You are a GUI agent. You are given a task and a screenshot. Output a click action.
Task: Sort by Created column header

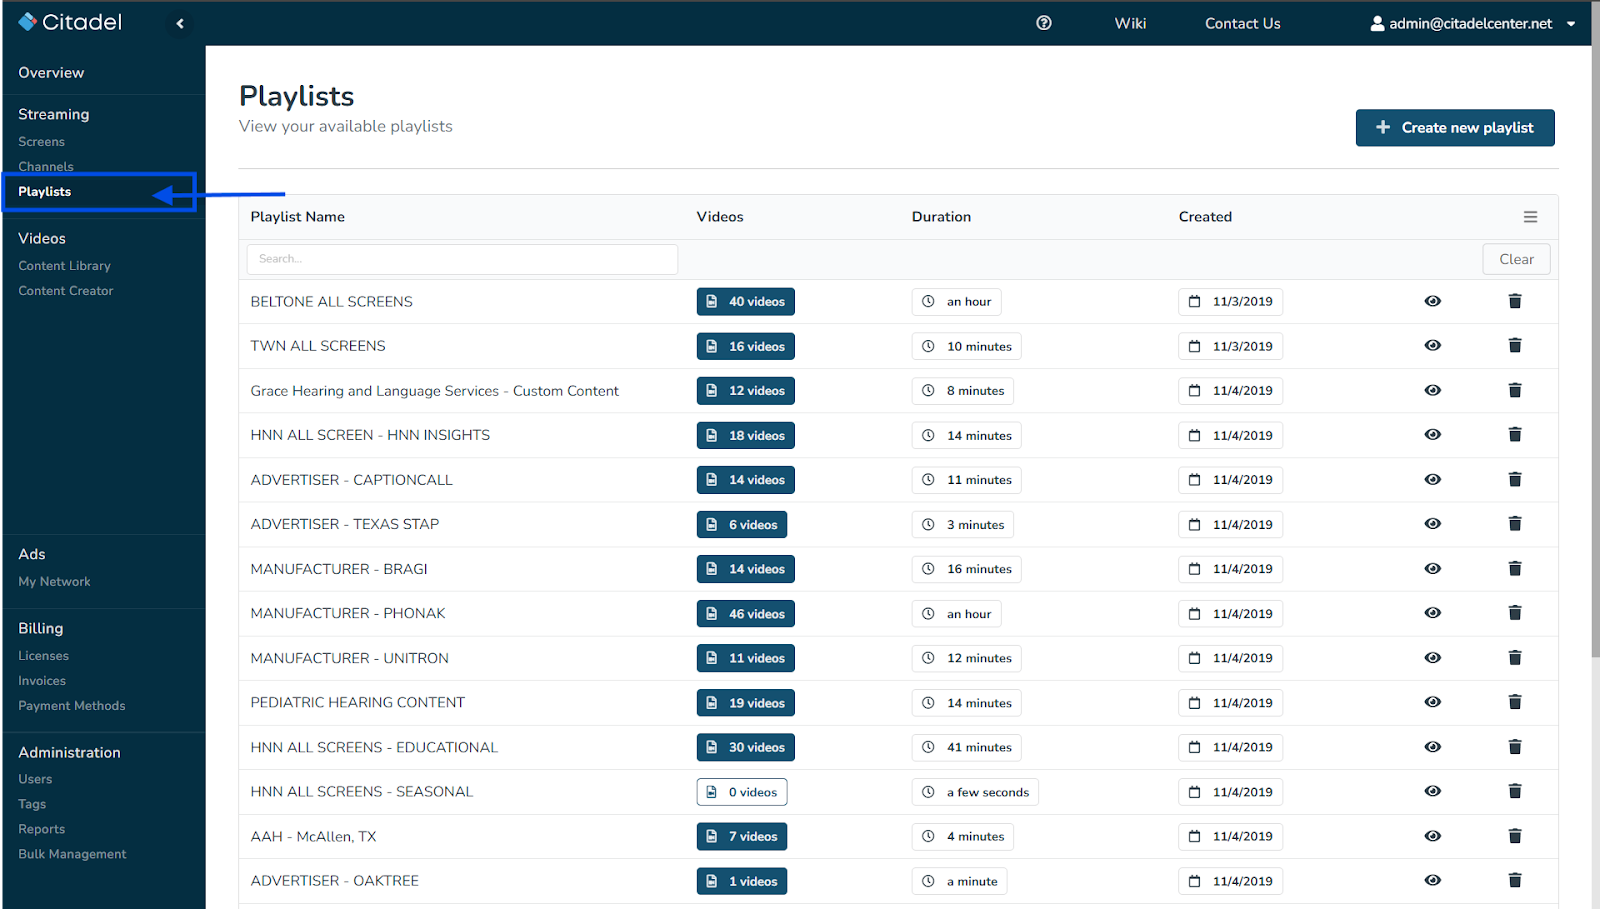click(x=1205, y=217)
